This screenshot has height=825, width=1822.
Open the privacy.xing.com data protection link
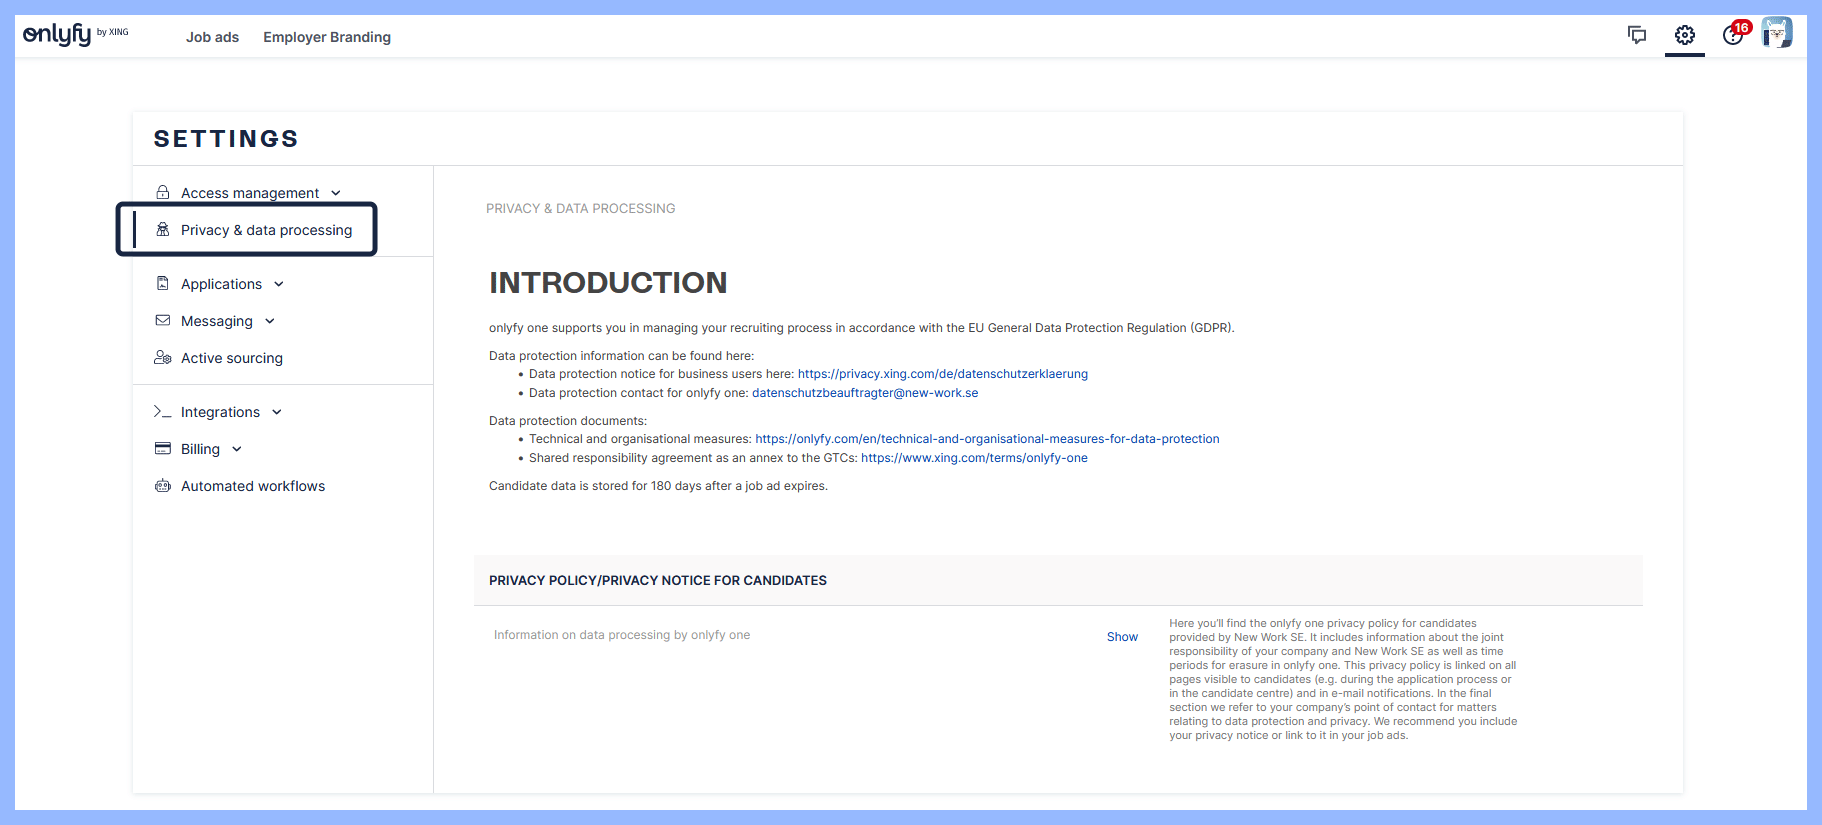coord(942,374)
